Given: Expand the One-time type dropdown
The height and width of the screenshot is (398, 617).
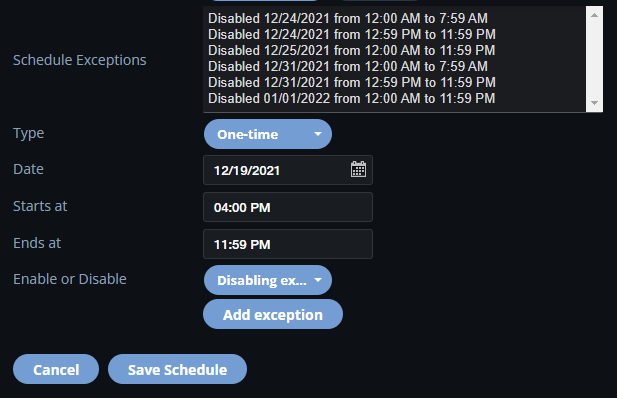Looking at the screenshot, I should pyautogui.click(x=268, y=134).
